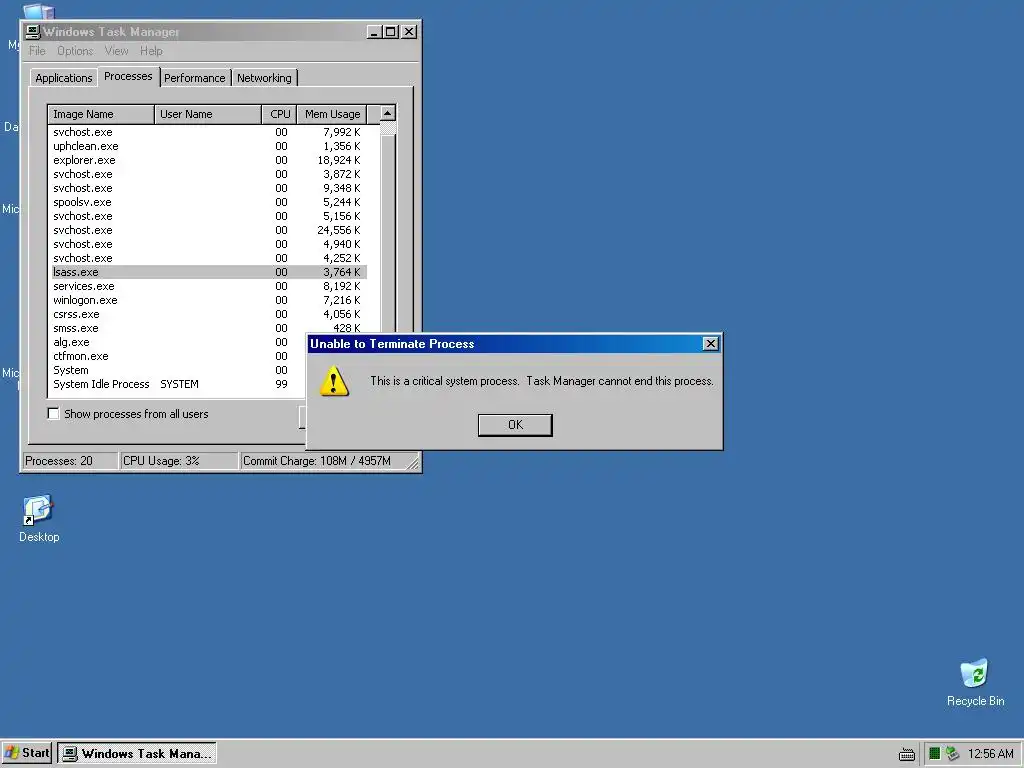Click the Task Manager resize grip corner
This screenshot has width=1024, height=768.
tap(413, 463)
